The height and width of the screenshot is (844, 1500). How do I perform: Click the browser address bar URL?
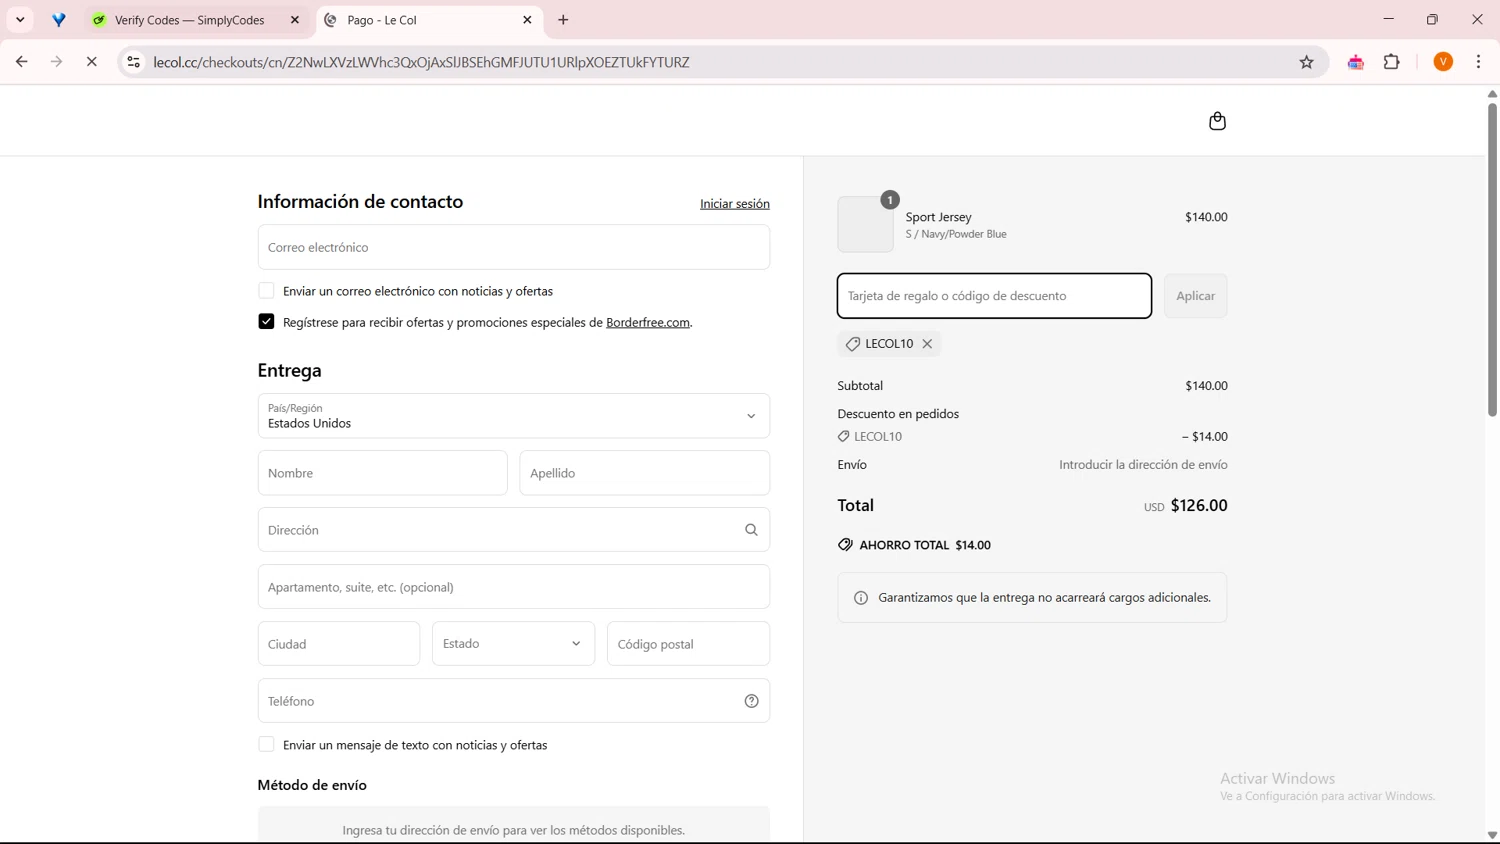coord(422,62)
